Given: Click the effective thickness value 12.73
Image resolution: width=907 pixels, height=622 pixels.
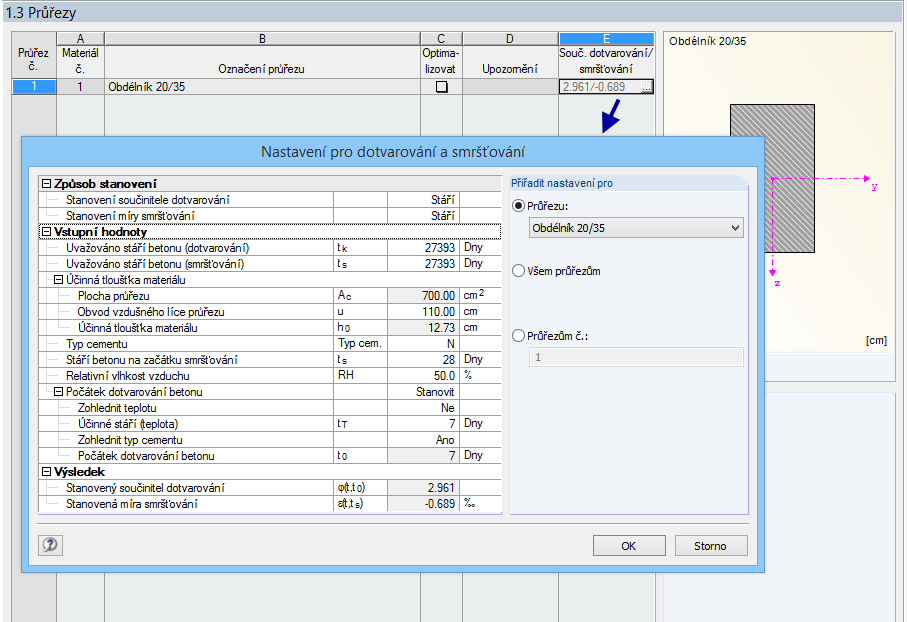Looking at the screenshot, I should (423, 327).
